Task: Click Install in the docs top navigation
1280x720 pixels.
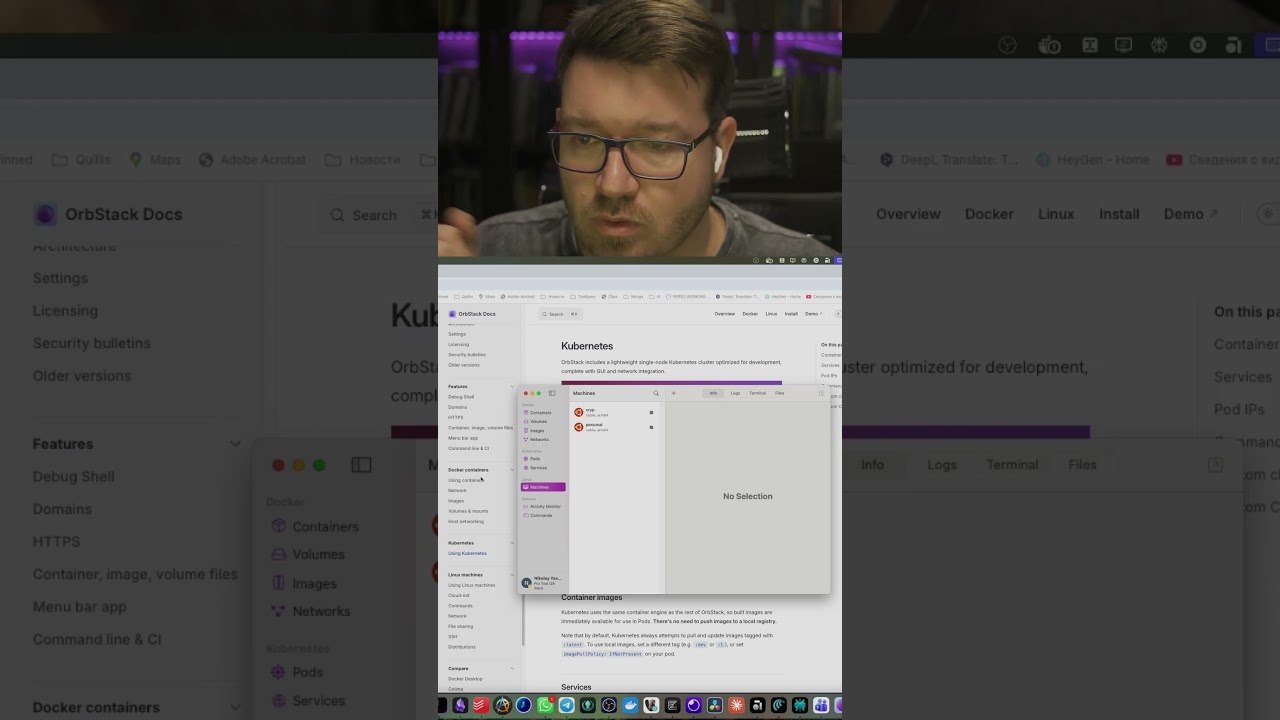Action: click(791, 314)
